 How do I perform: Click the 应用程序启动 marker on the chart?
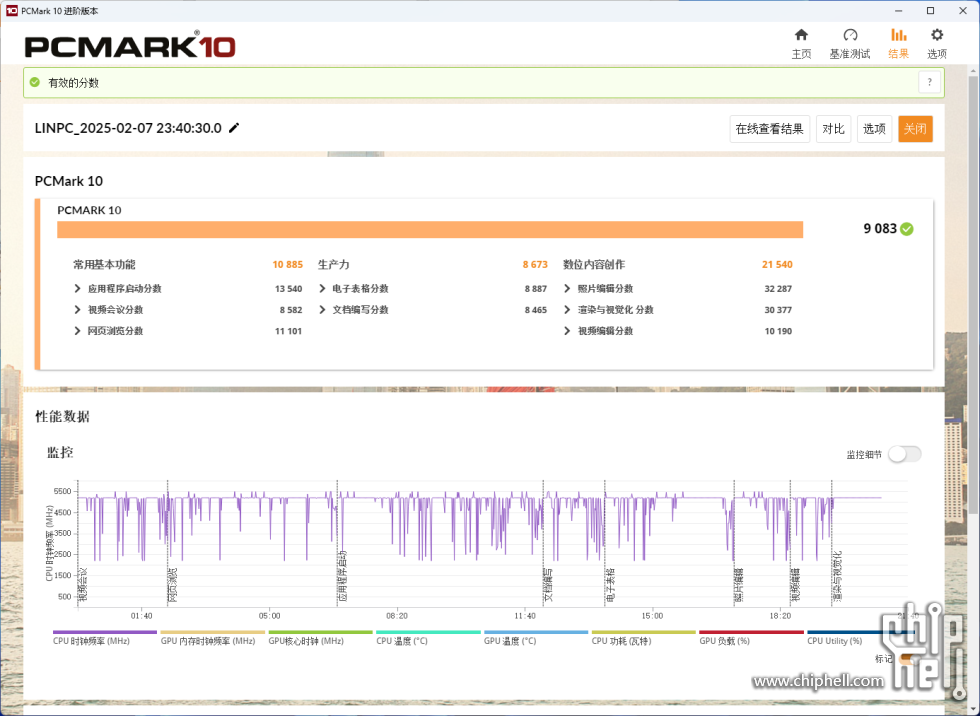pos(342,577)
